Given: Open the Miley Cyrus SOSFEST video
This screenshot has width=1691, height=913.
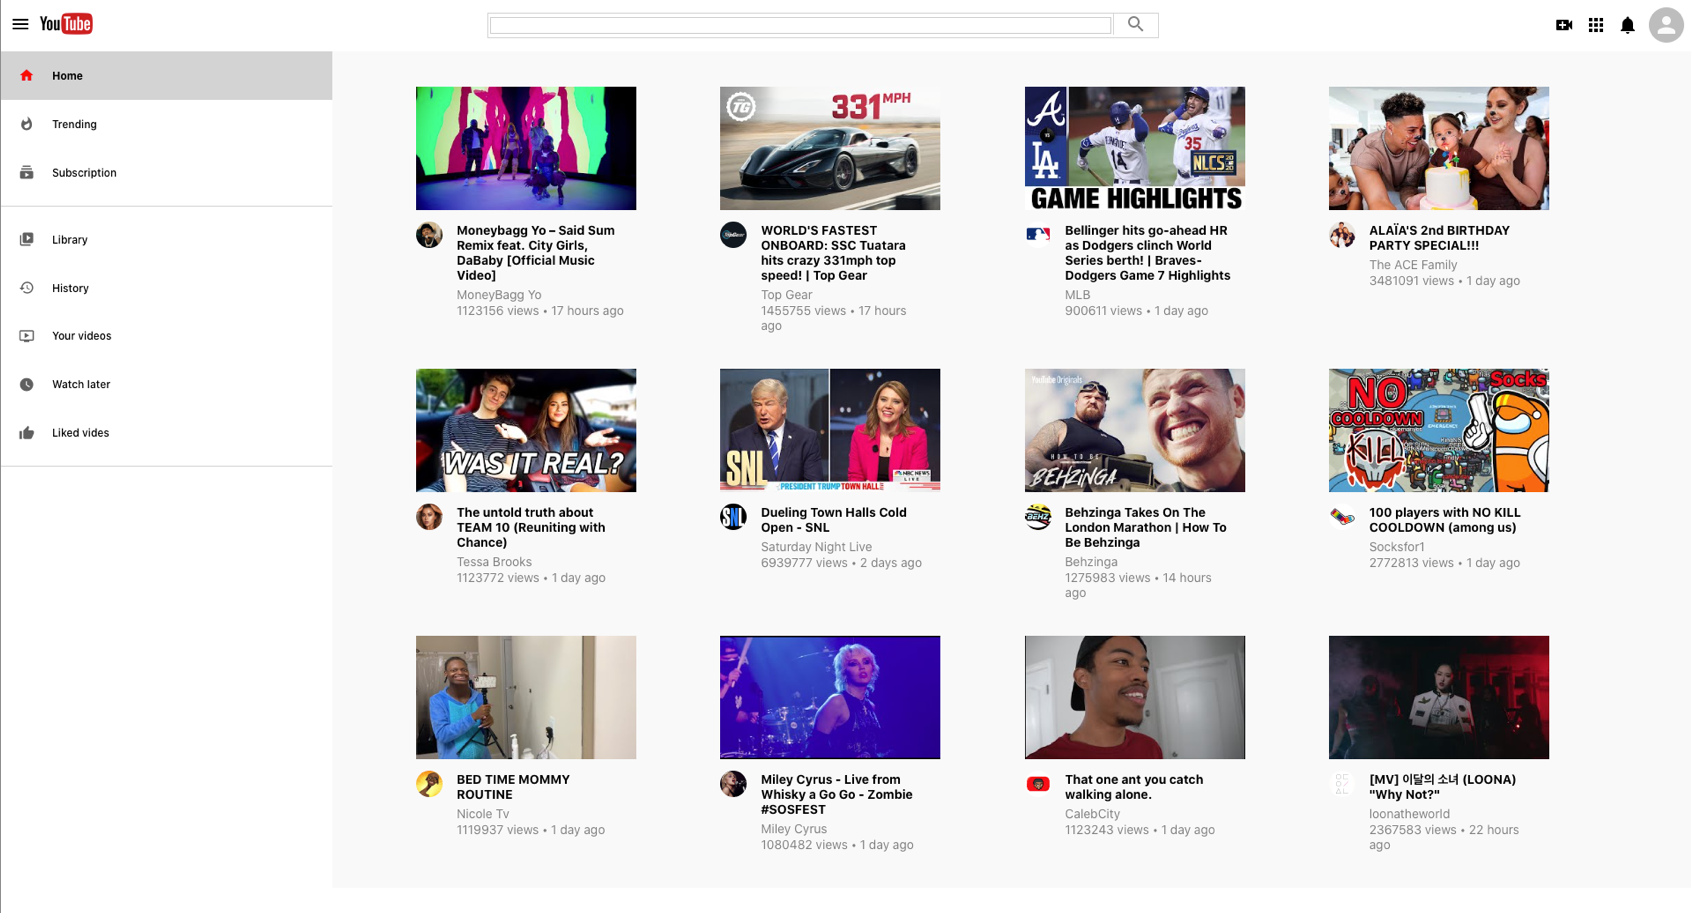Looking at the screenshot, I should (x=829, y=697).
